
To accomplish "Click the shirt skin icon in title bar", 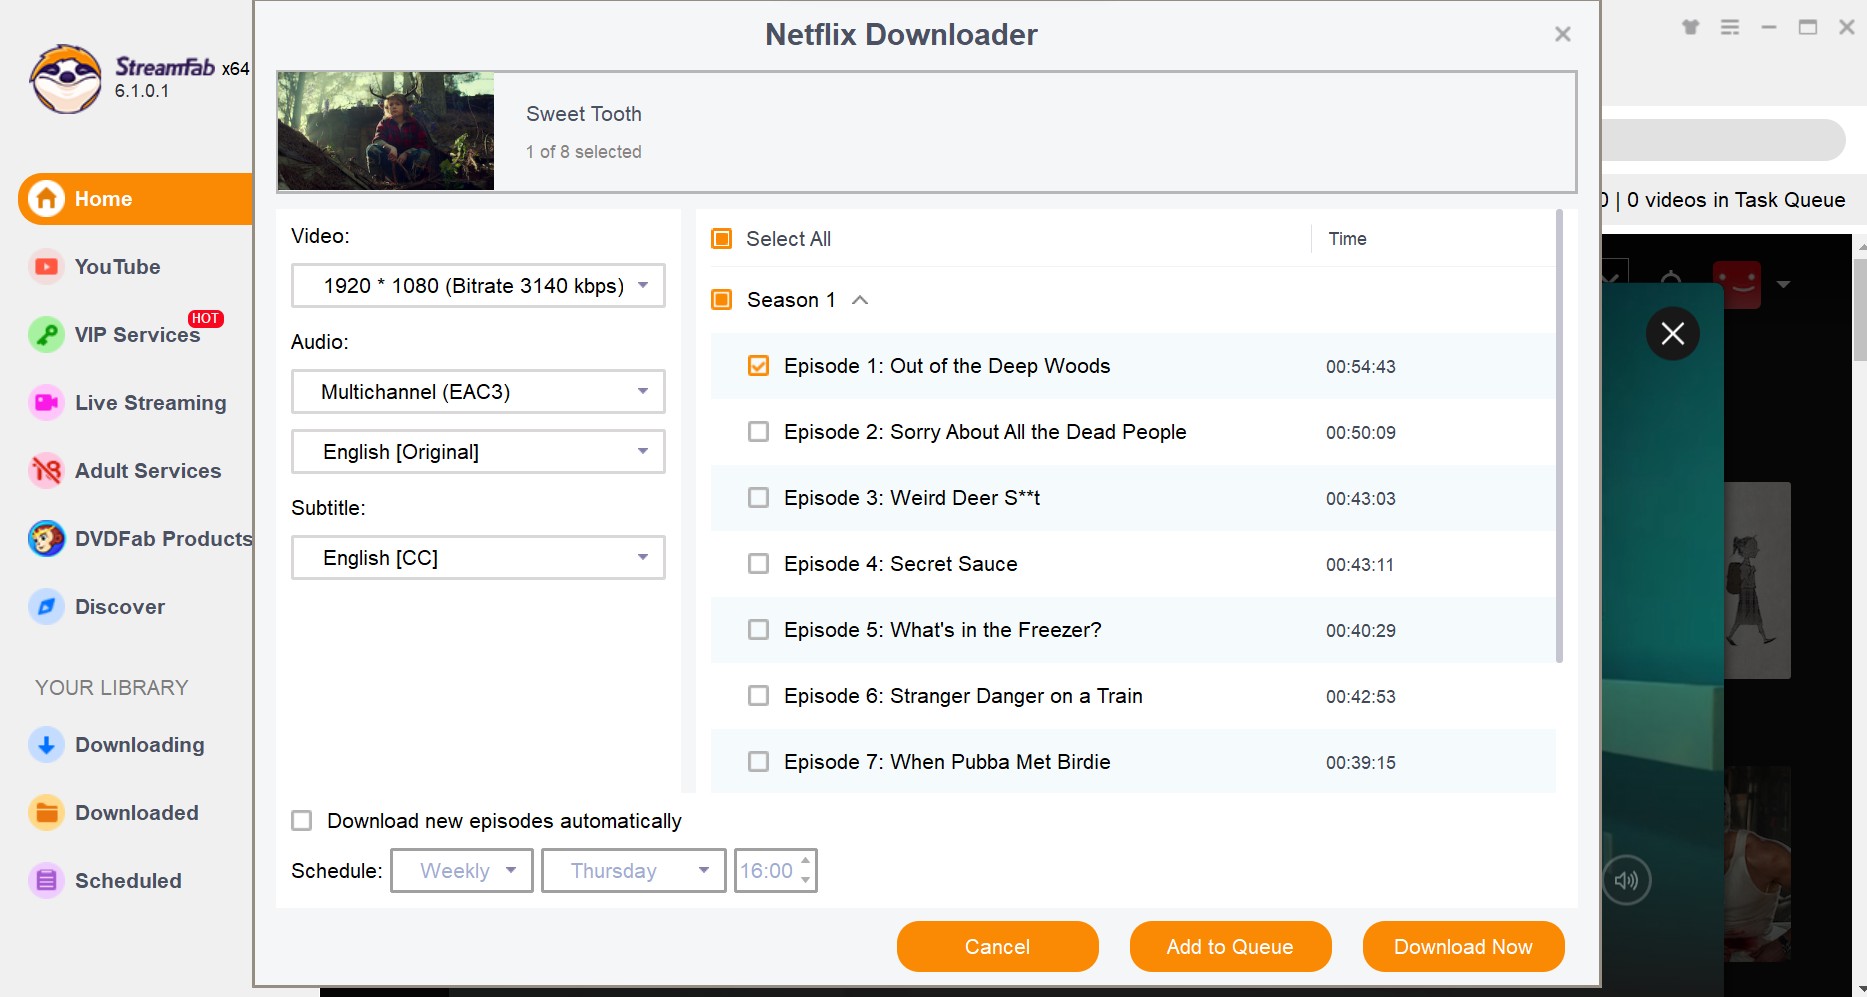I will pos(1691,27).
